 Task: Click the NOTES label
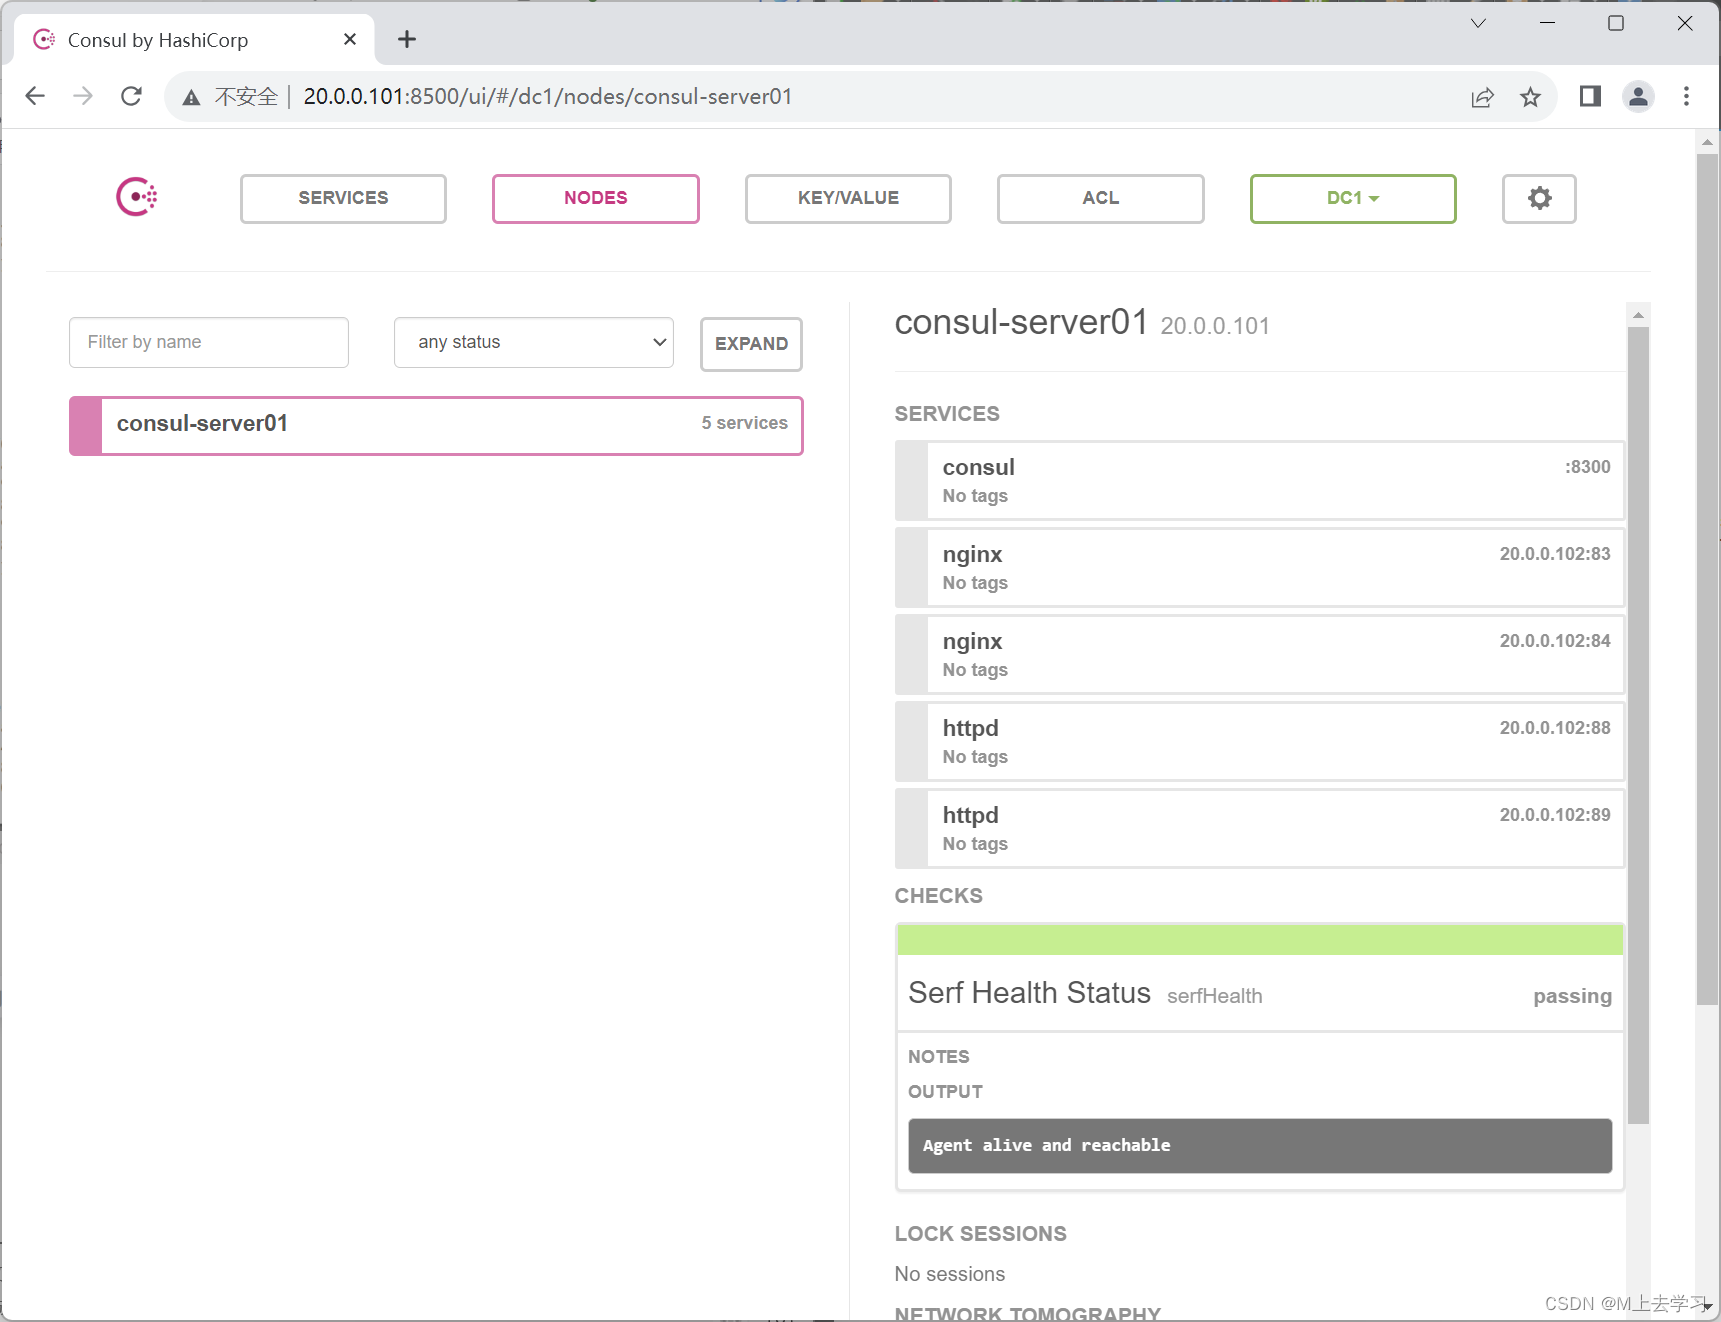[938, 1057]
